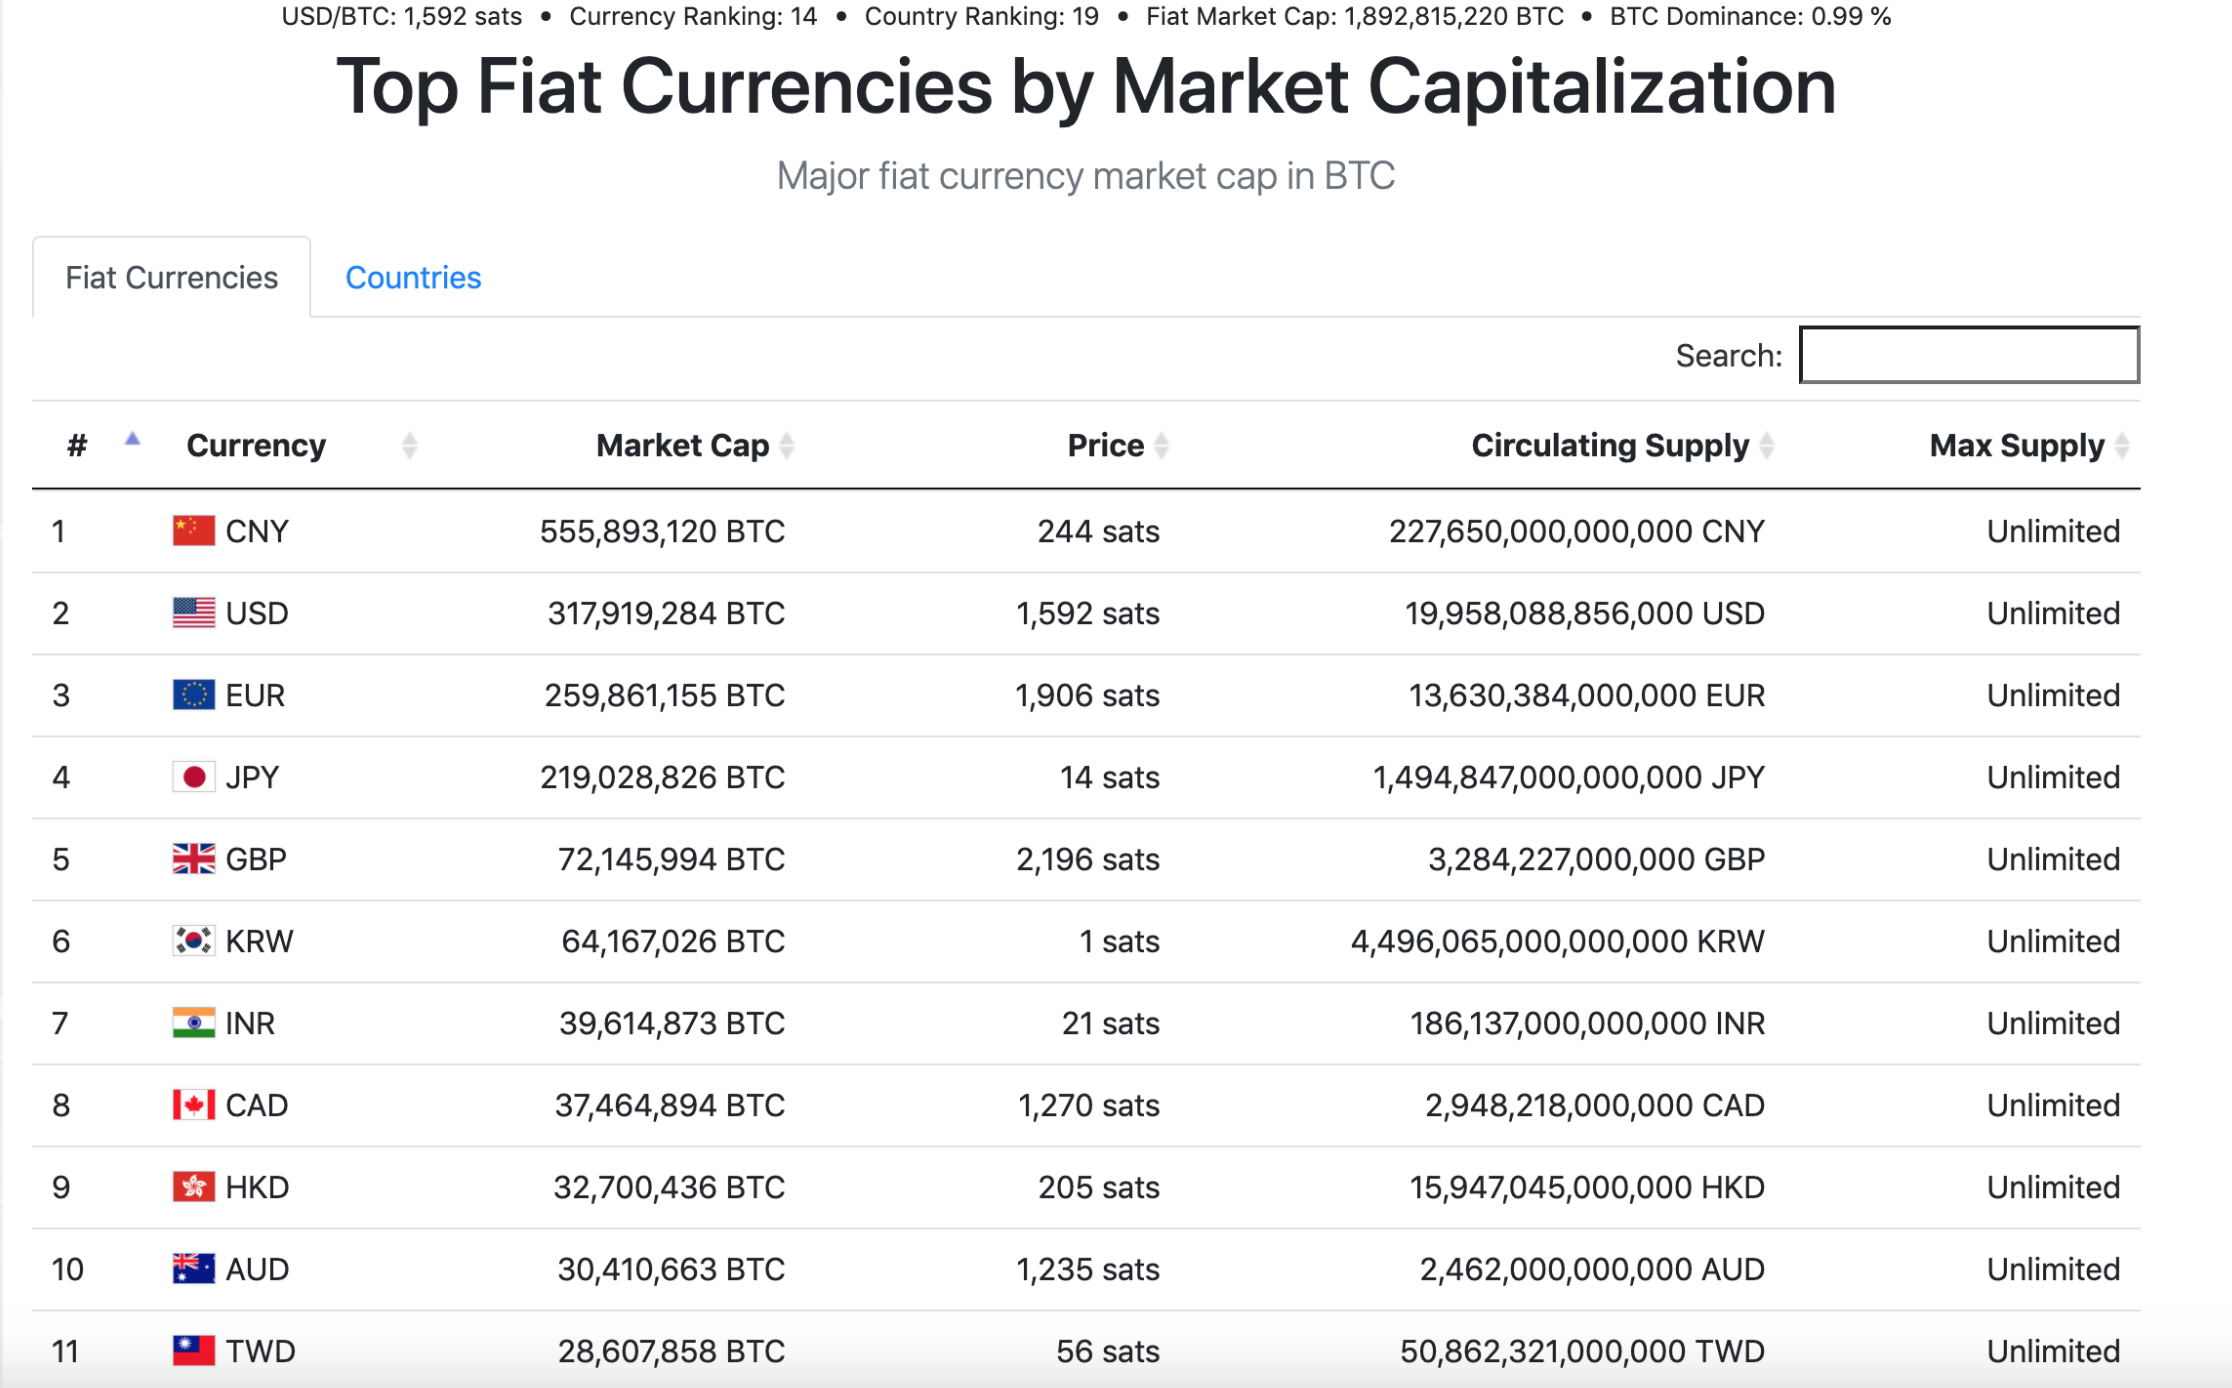
Task: Click the Japan flag icon beside JPY
Action: tap(193, 777)
